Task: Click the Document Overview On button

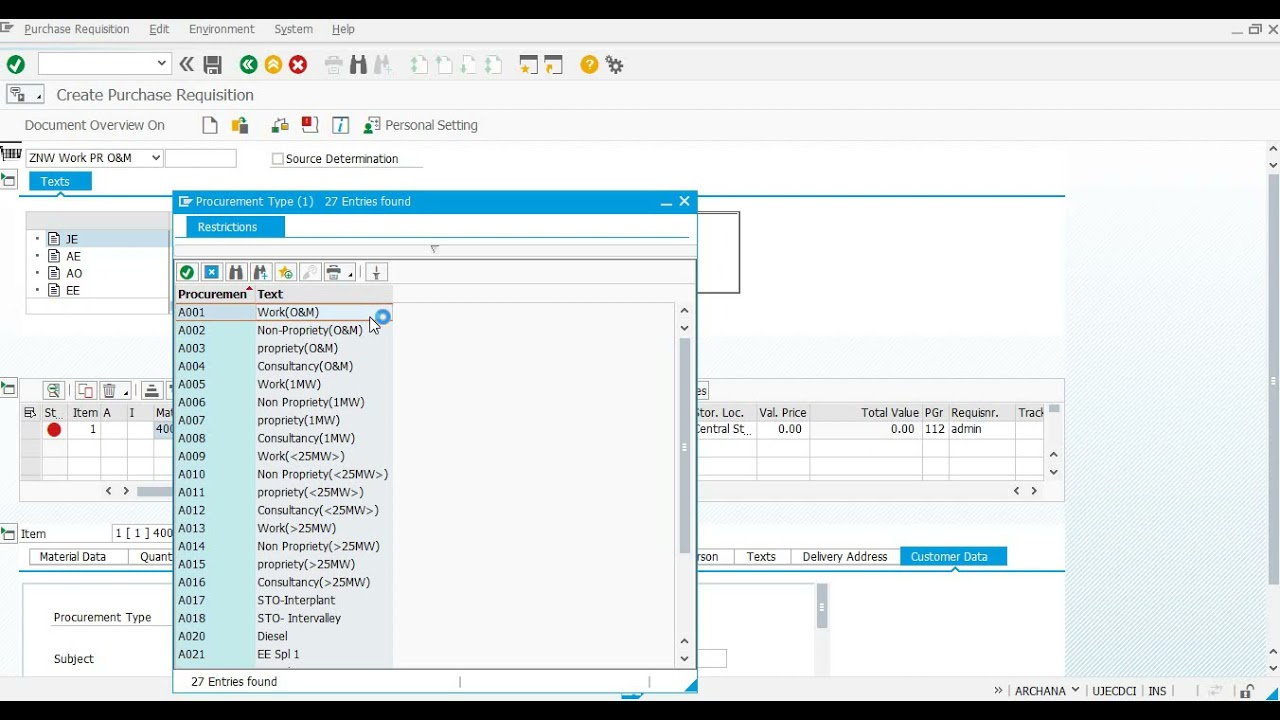Action: click(95, 125)
